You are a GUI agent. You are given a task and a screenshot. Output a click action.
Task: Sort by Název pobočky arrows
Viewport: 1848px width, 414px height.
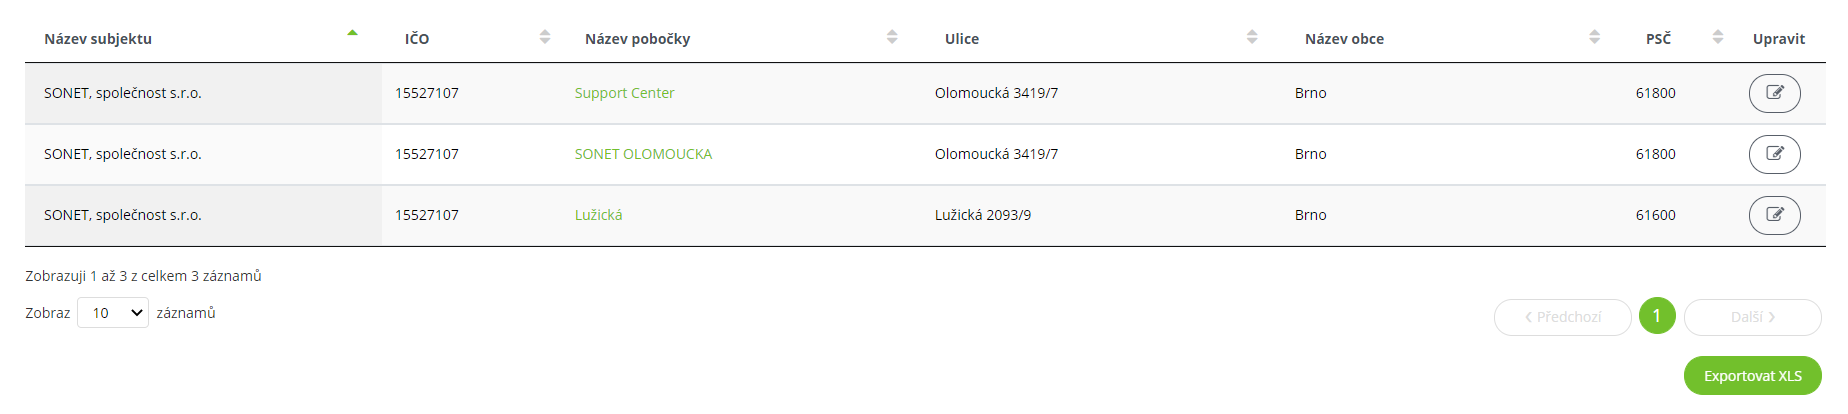click(x=892, y=37)
